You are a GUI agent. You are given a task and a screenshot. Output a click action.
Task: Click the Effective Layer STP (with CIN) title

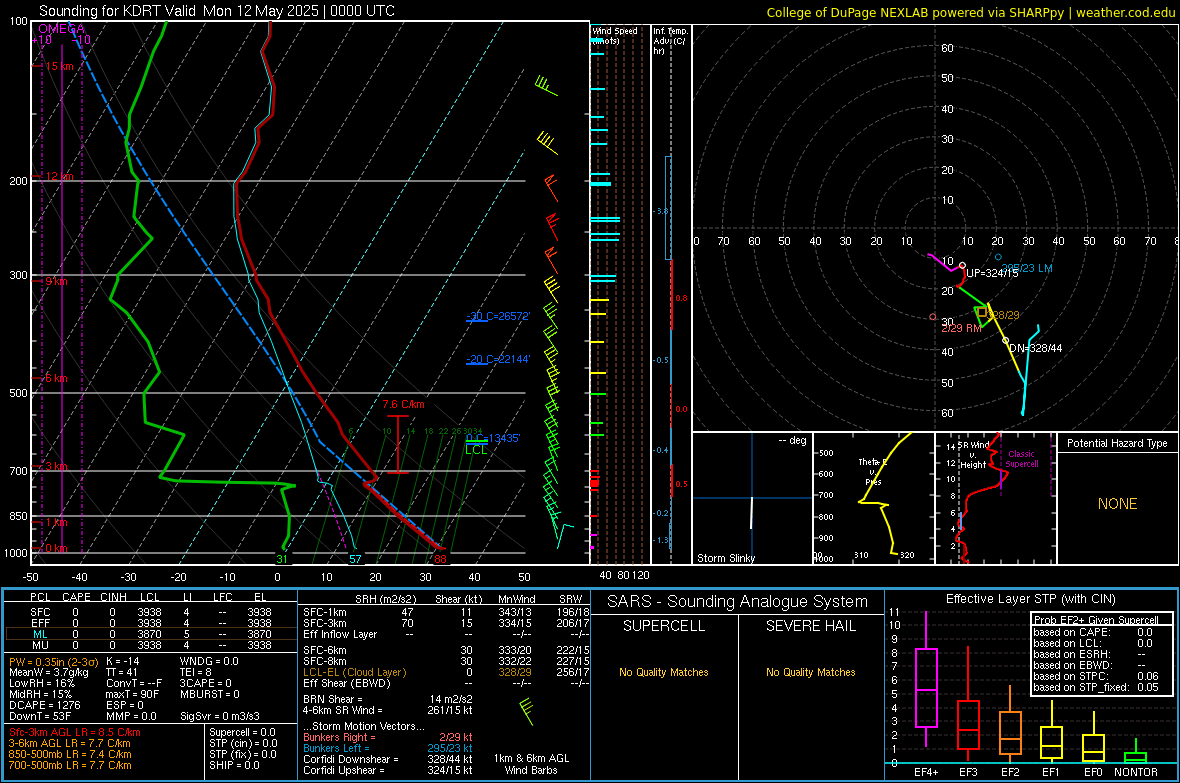1030,599
